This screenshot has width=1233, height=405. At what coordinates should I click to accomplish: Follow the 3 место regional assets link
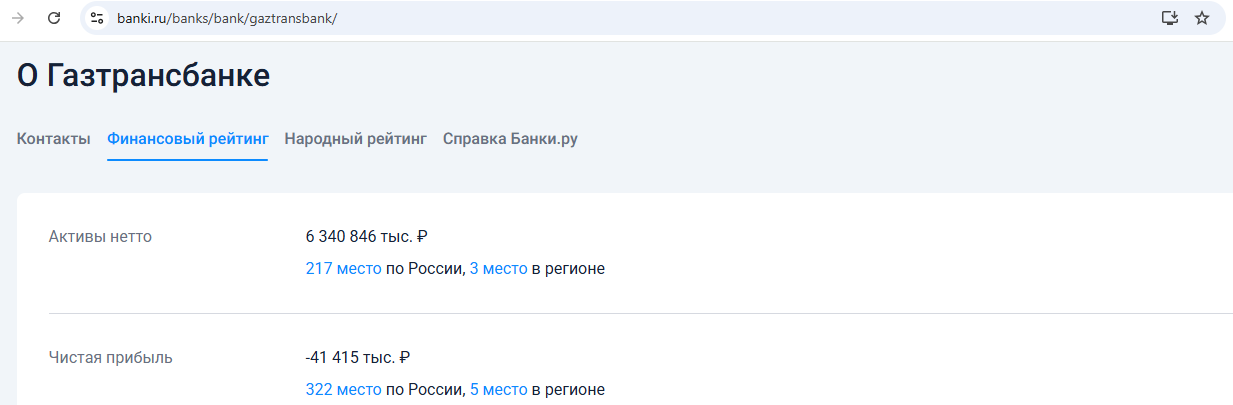498,268
